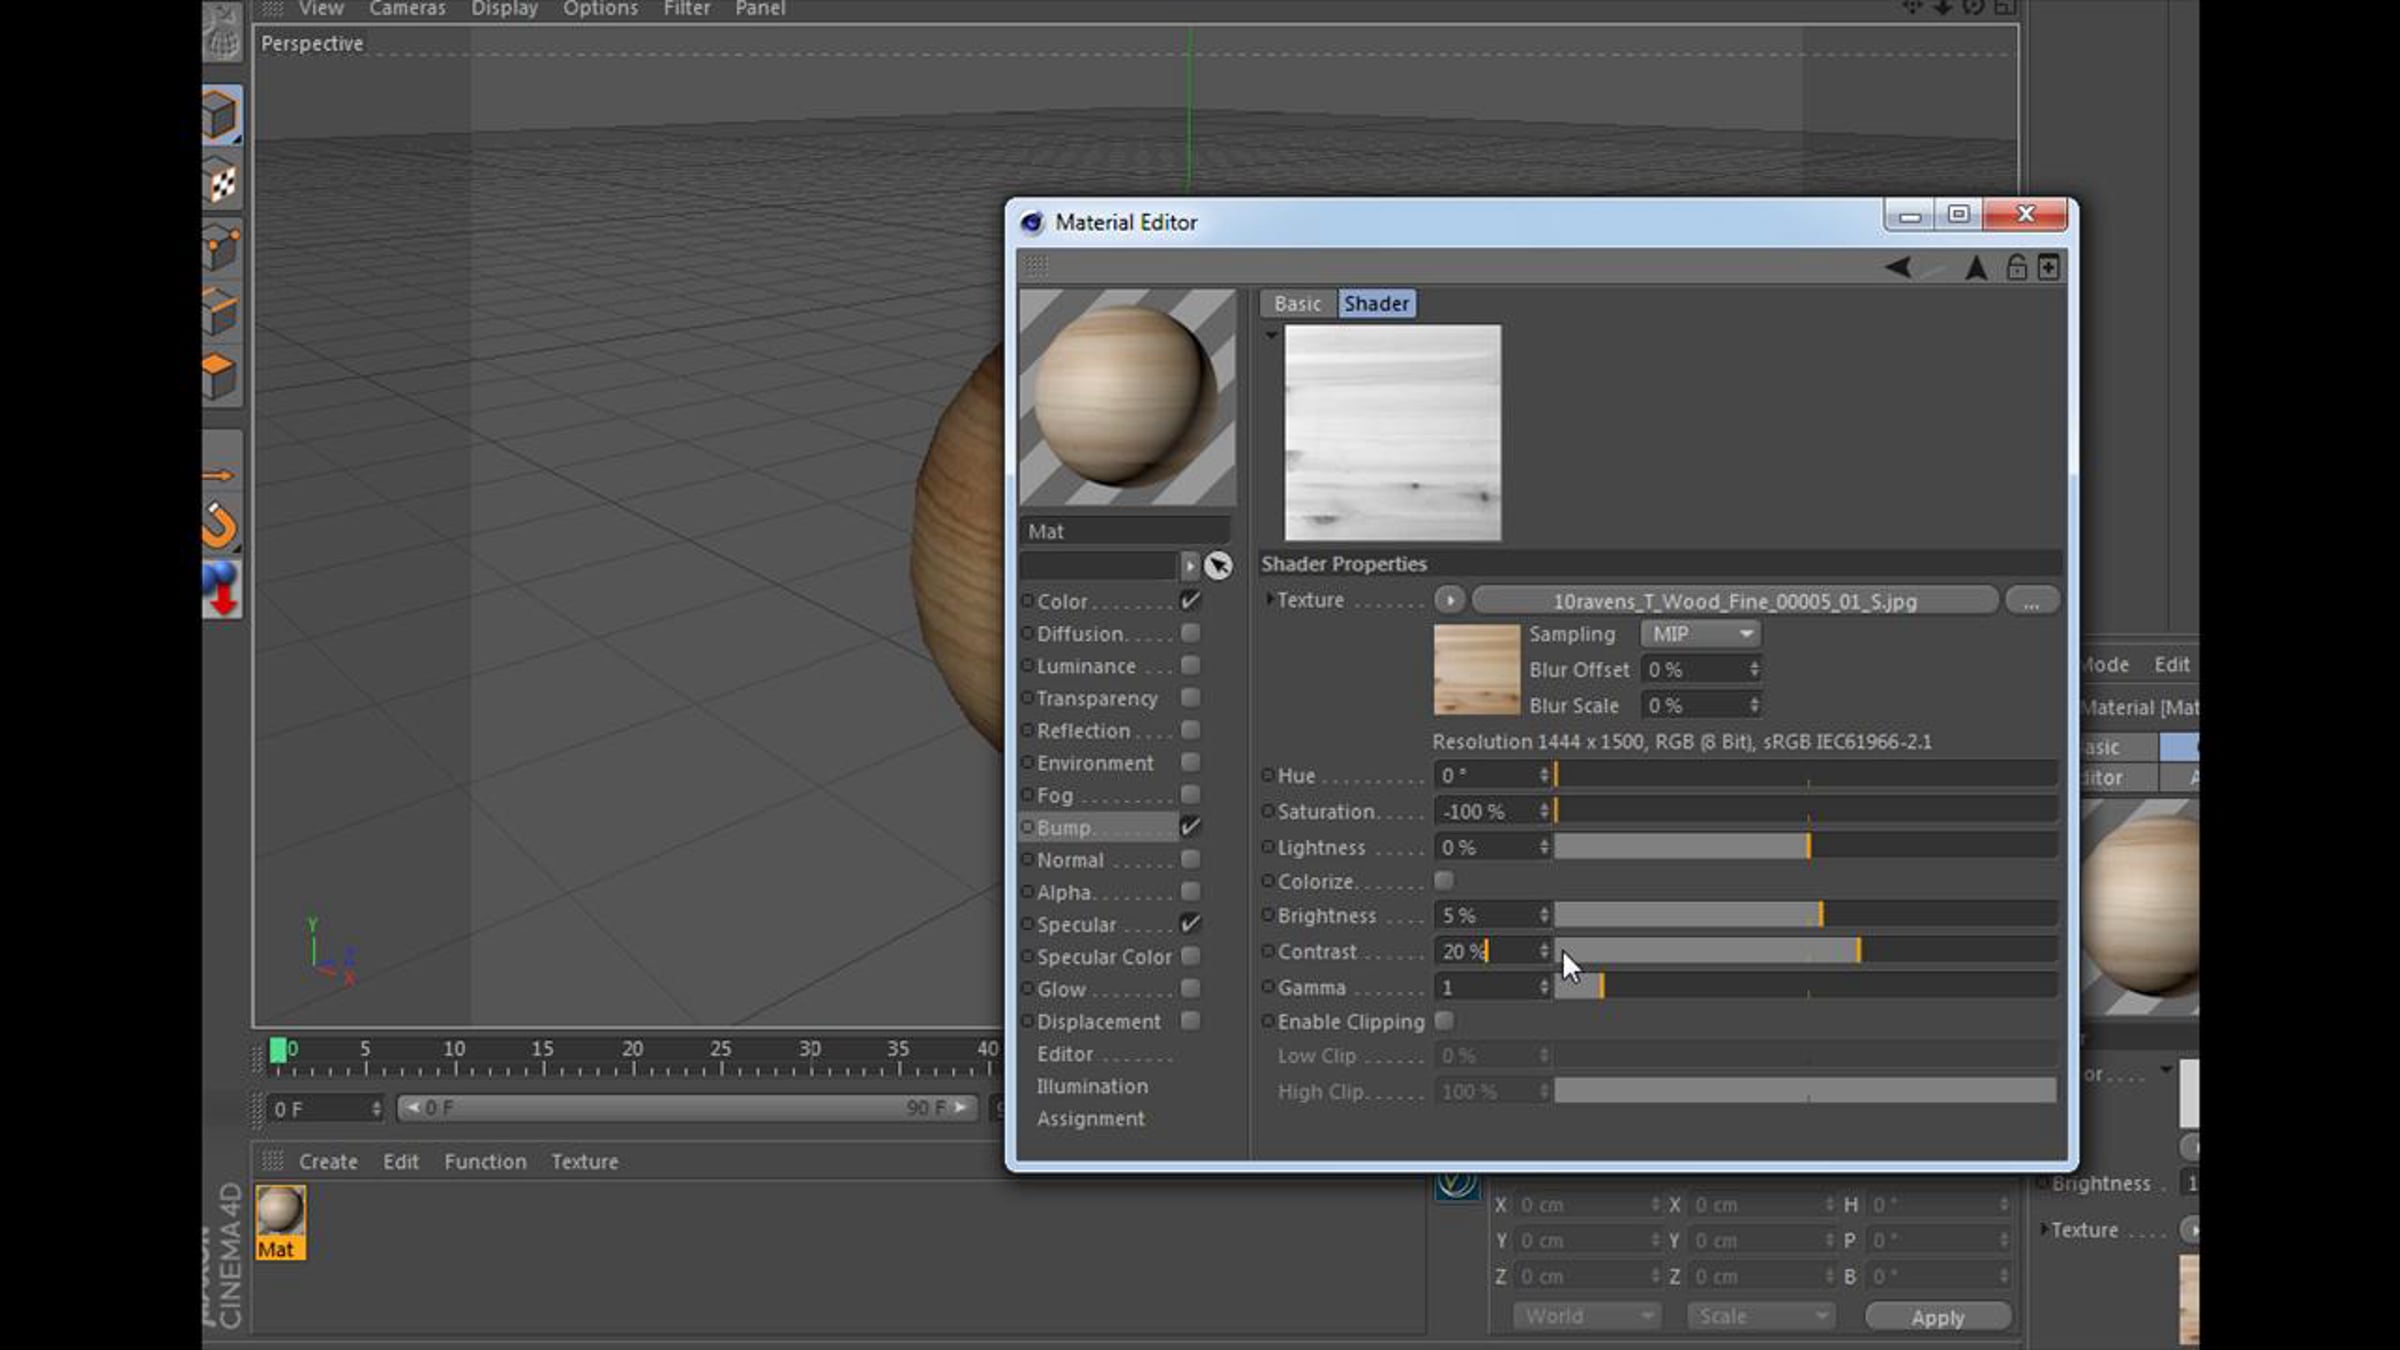
Task: Open the Create menu in material manager
Action: tap(328, 1161)
